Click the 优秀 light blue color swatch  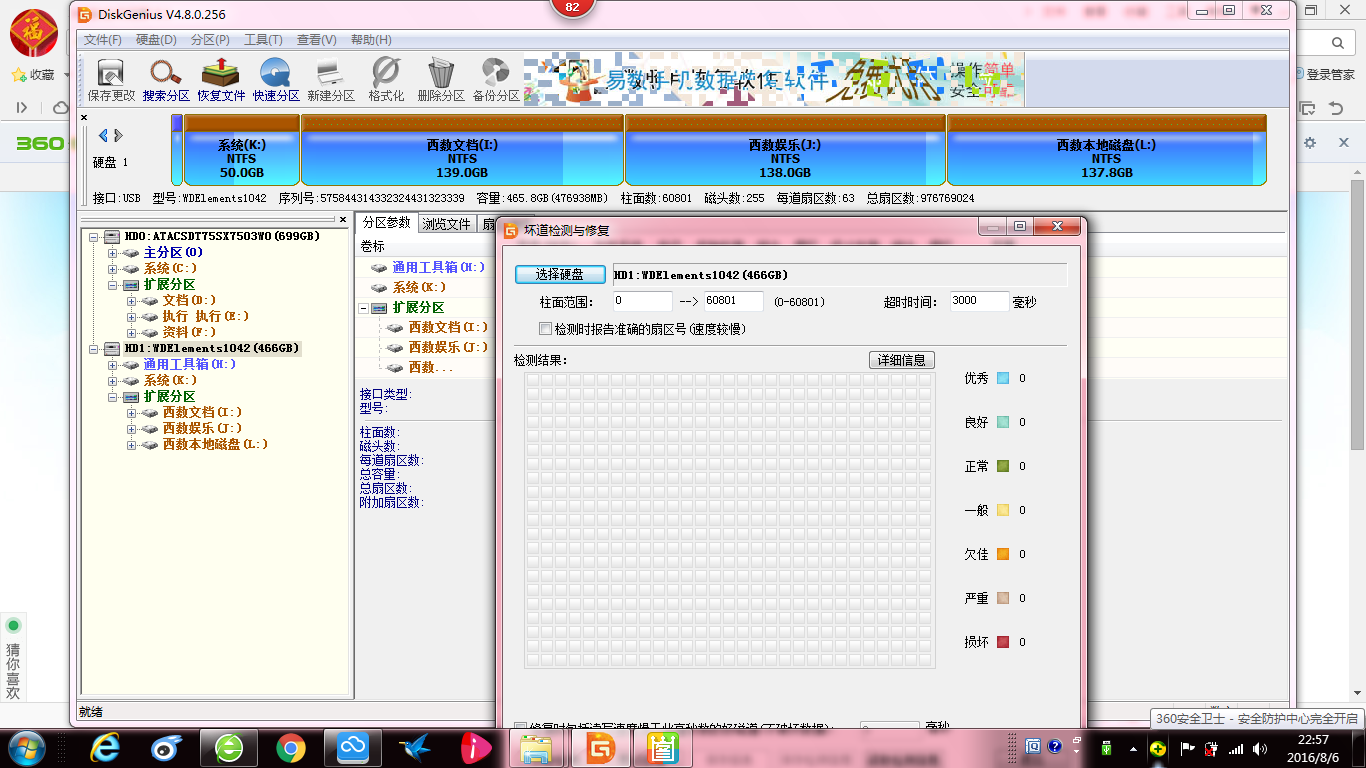point(1003,378)
